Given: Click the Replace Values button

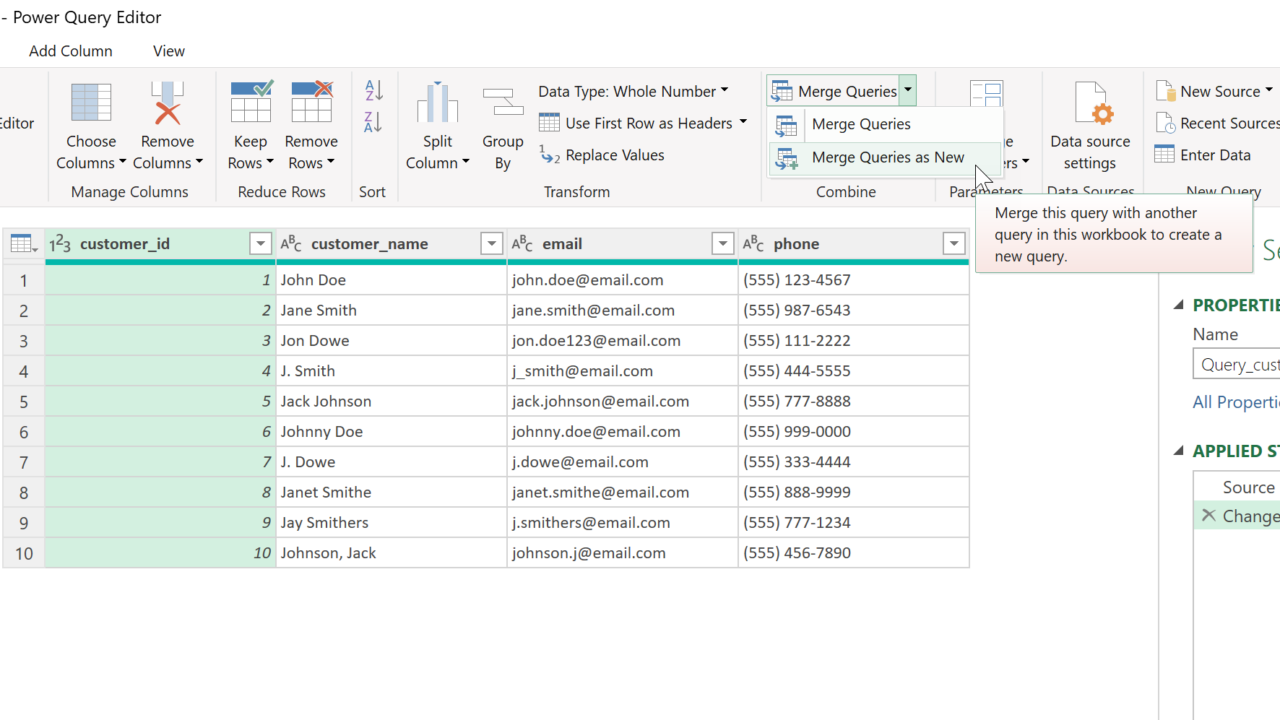Looking at the screenshot, I should point(602,155).
